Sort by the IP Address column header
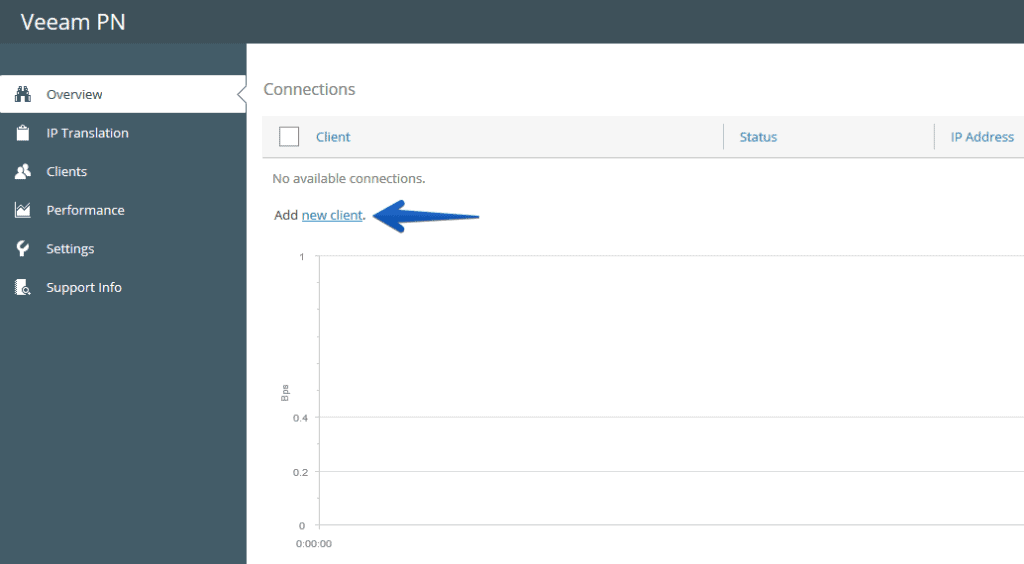The height and width of the screenshot is (564, 1024). (x=981, y=137)
